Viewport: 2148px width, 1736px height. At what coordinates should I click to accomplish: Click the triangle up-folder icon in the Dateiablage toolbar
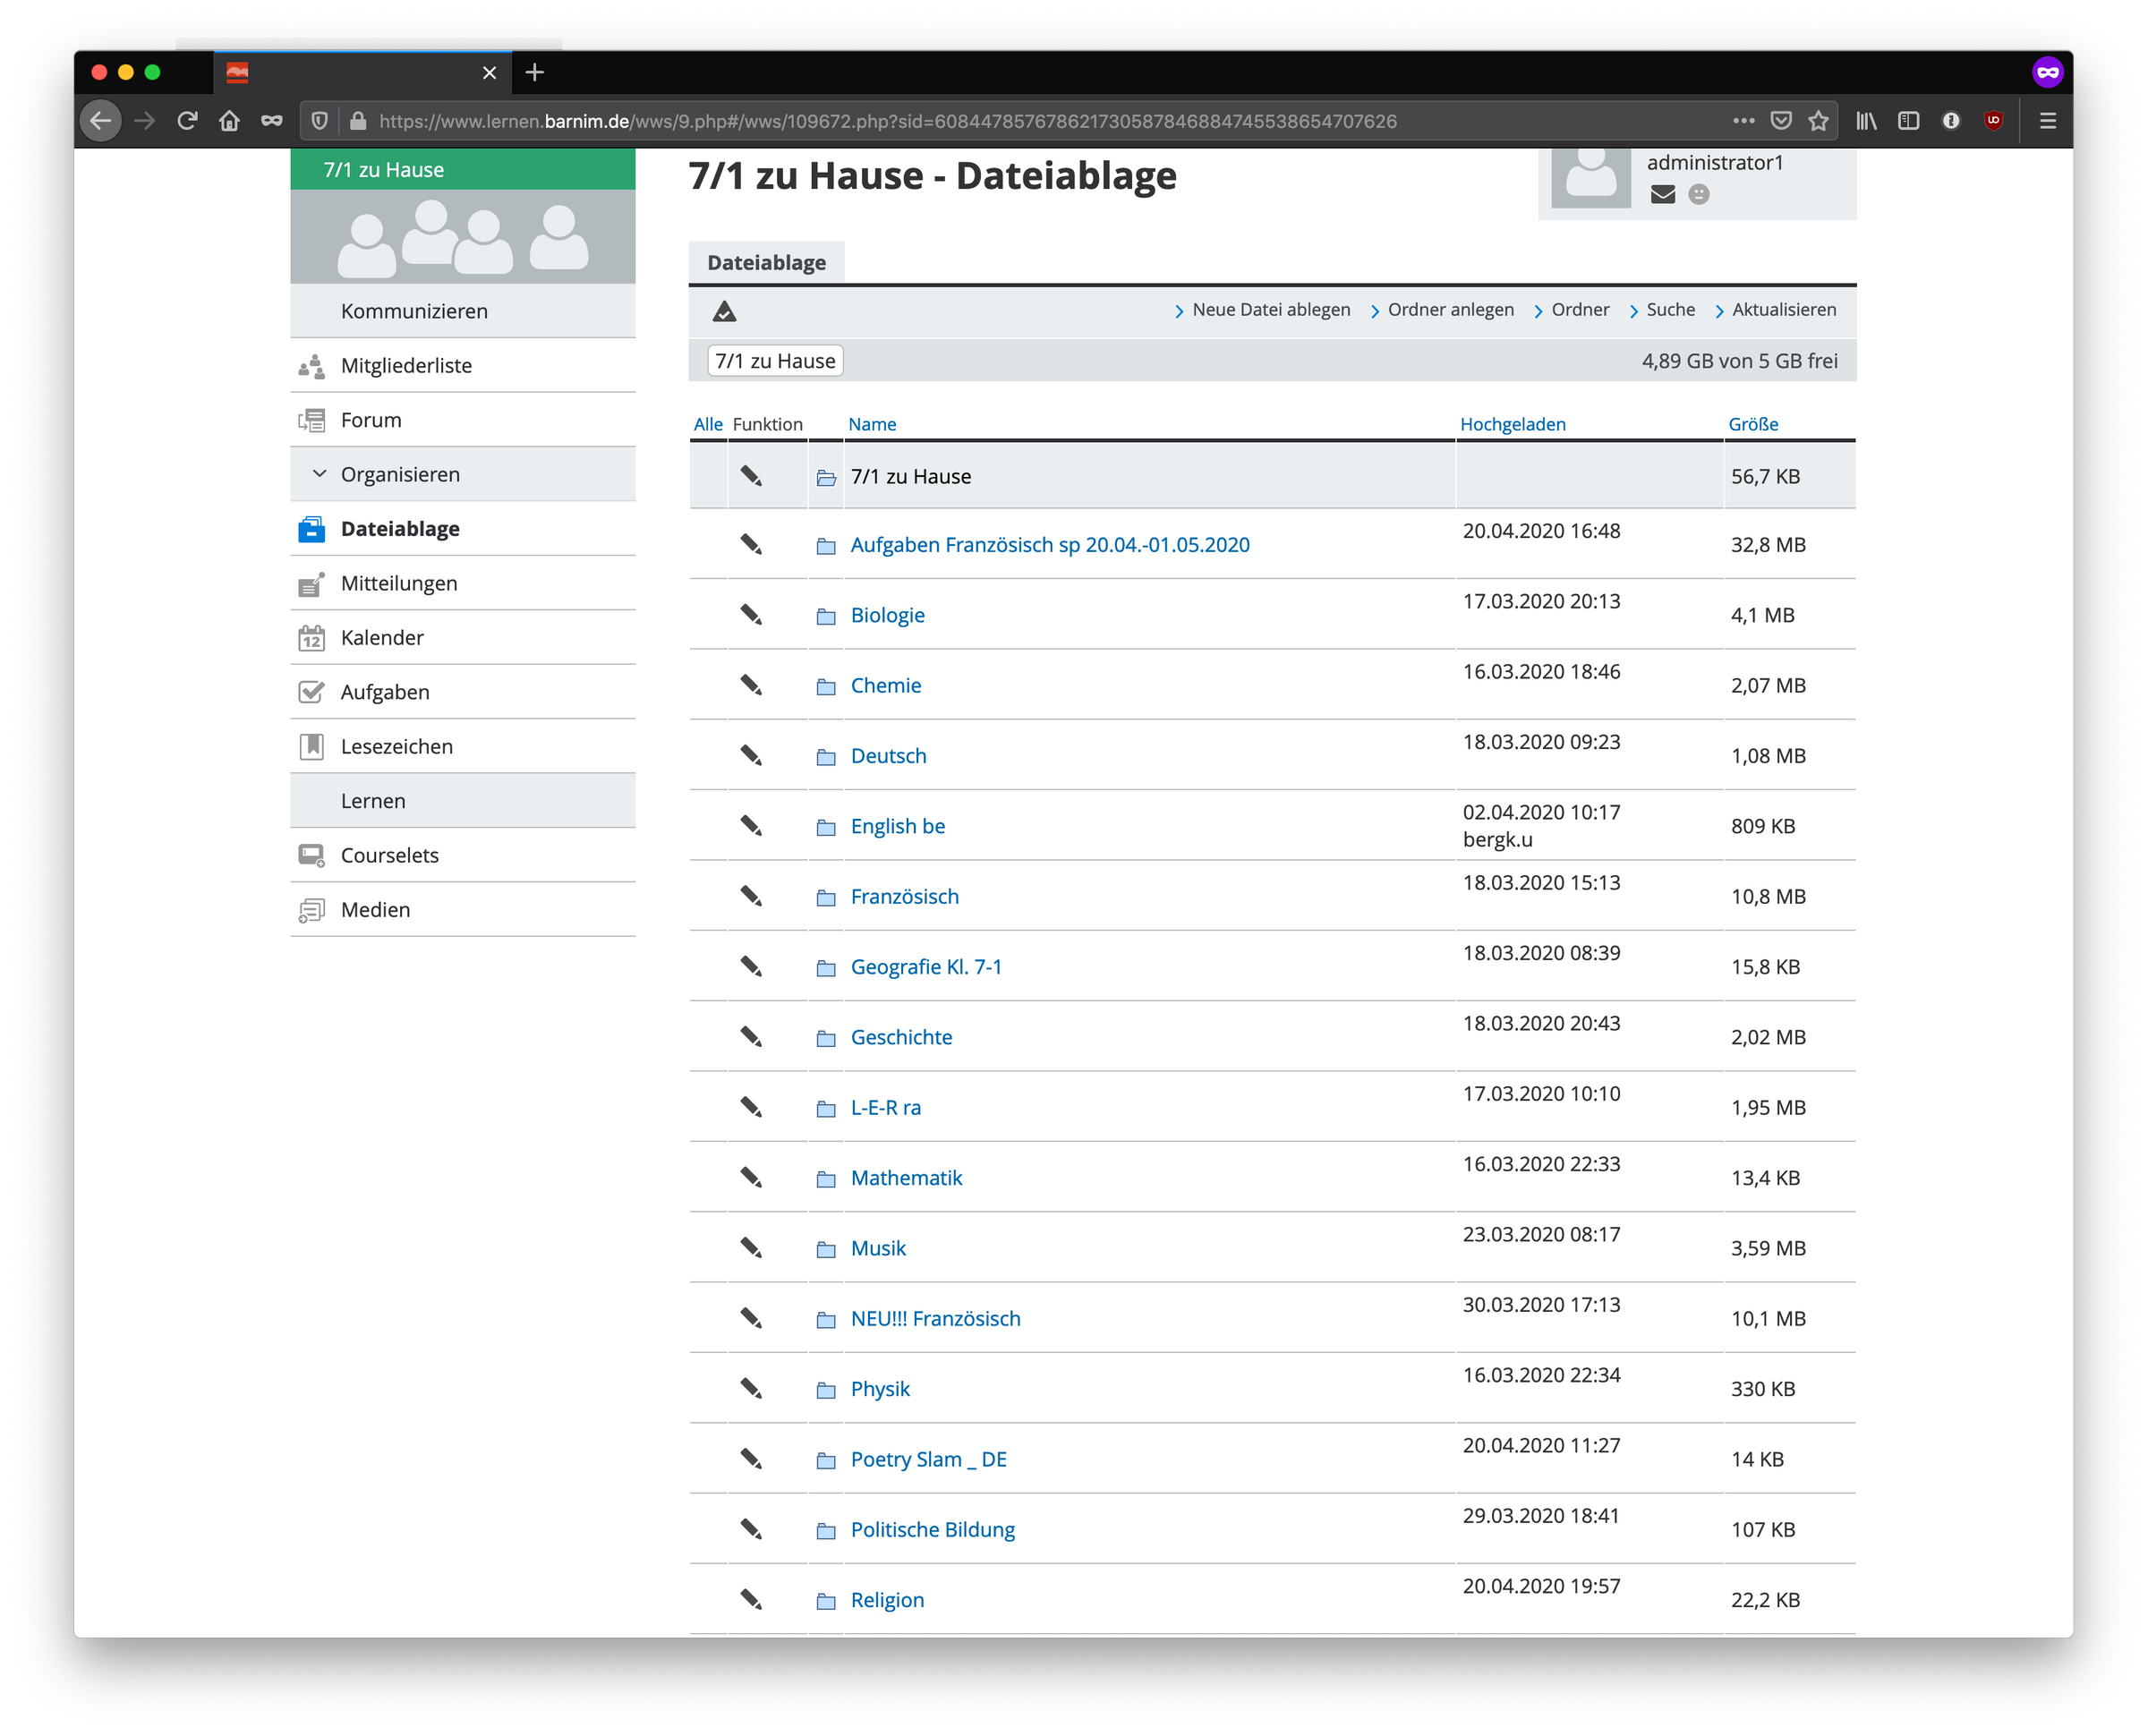coord(724,311)
